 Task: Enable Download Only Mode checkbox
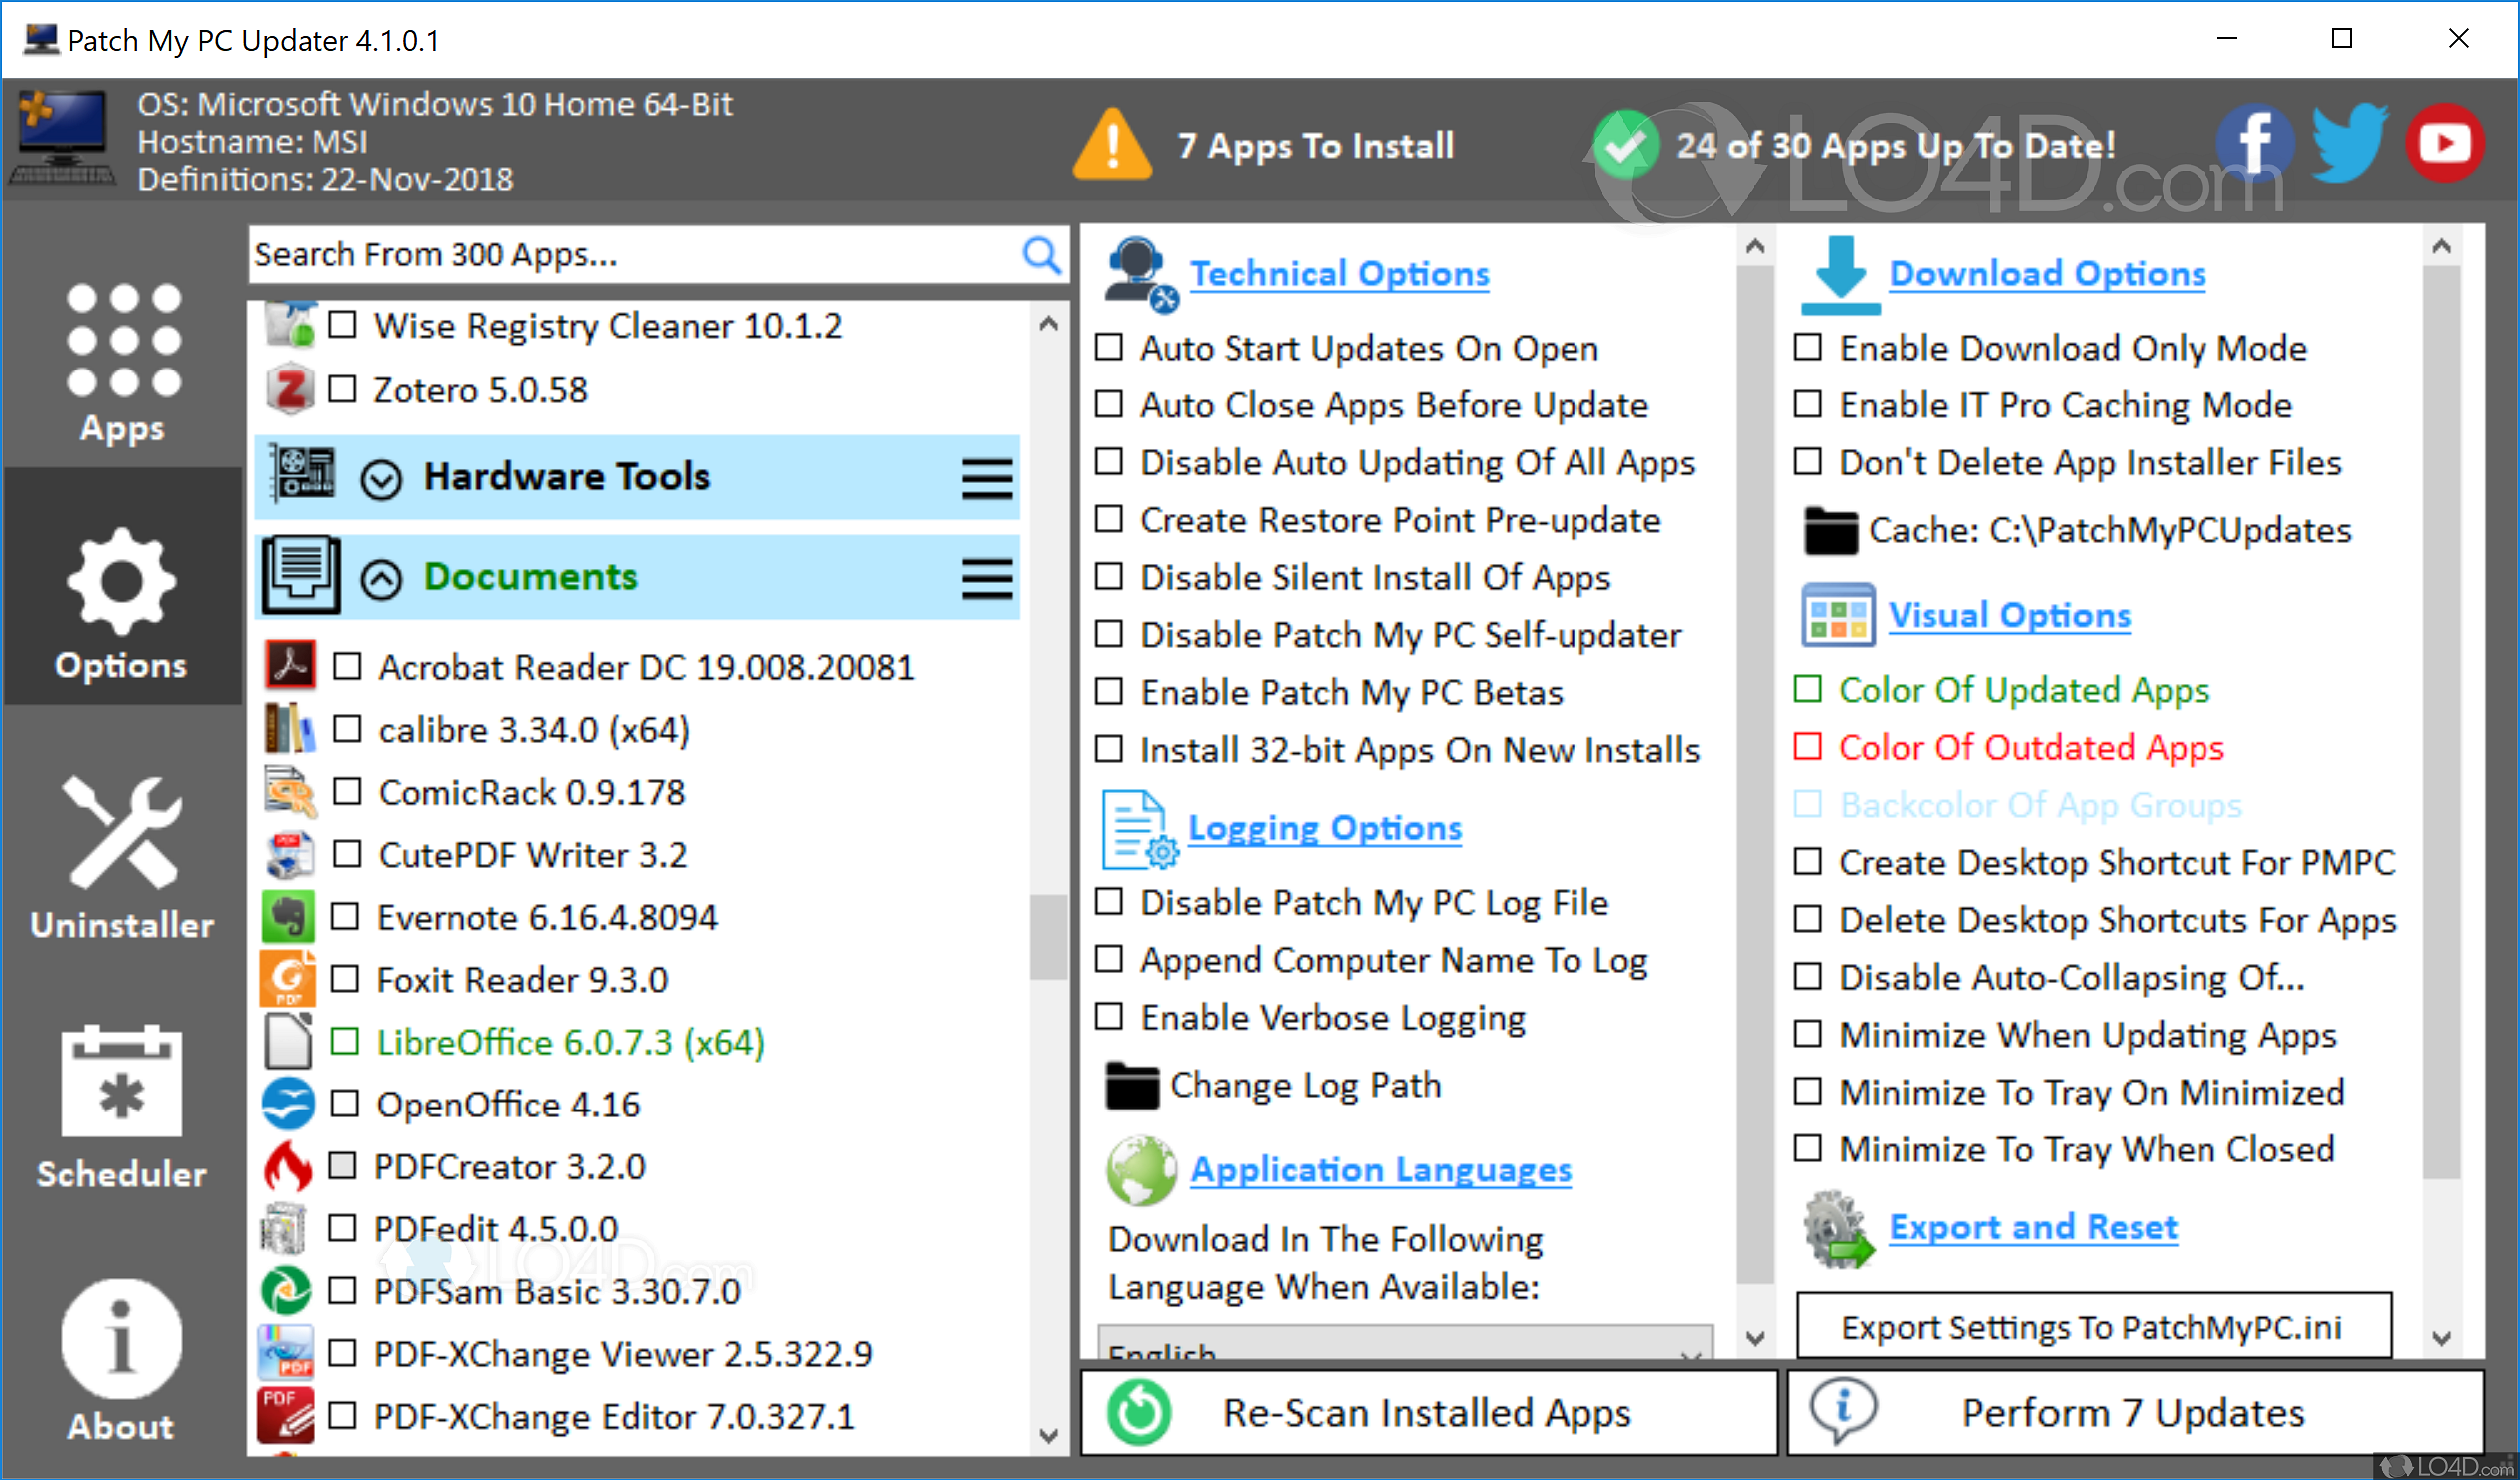pos(1806,348)
